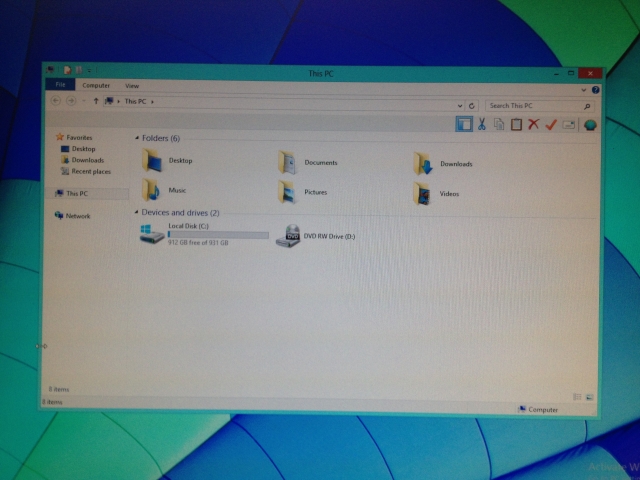The height and width of the screenshot is (480, 640).
Task: Click the Copy icon in toolbar
Action: [498, 124]
